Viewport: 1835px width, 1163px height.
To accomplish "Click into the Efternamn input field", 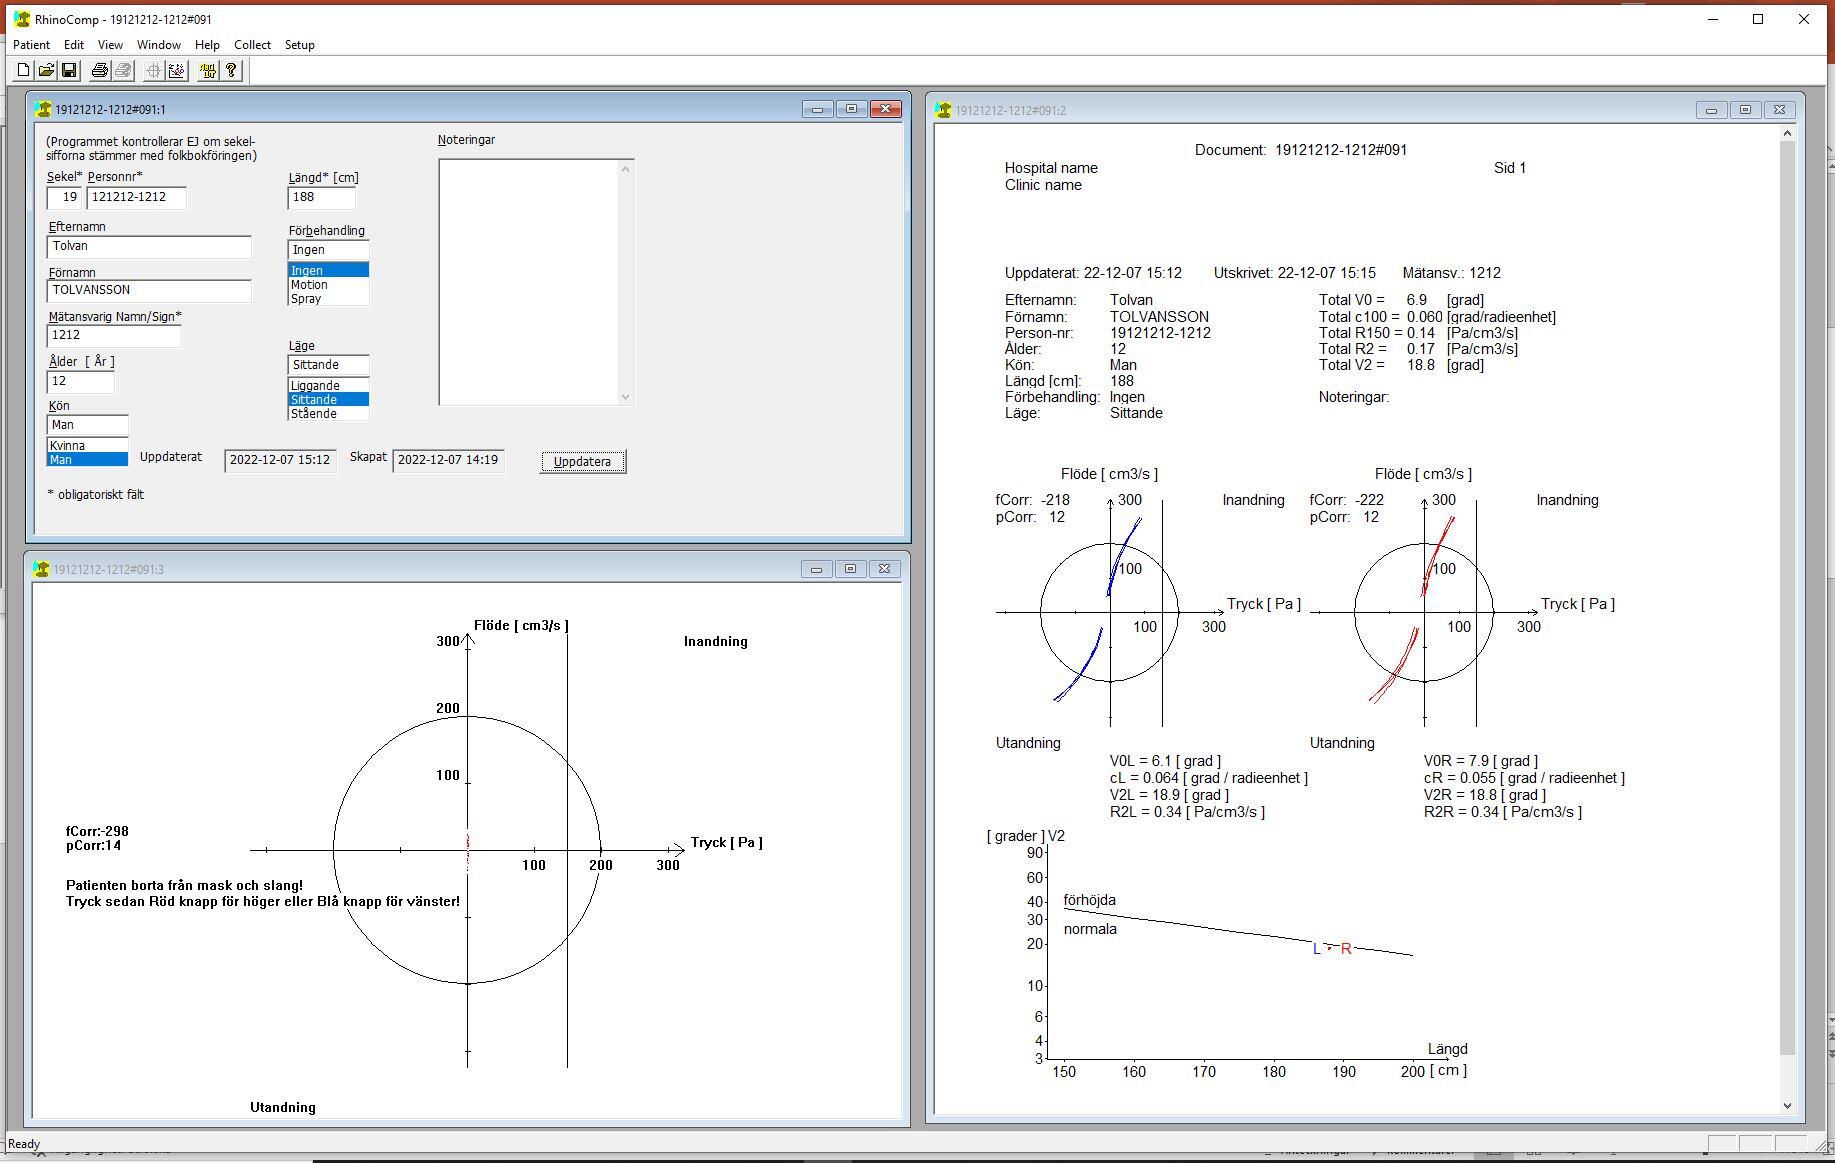I will (149, 246).
